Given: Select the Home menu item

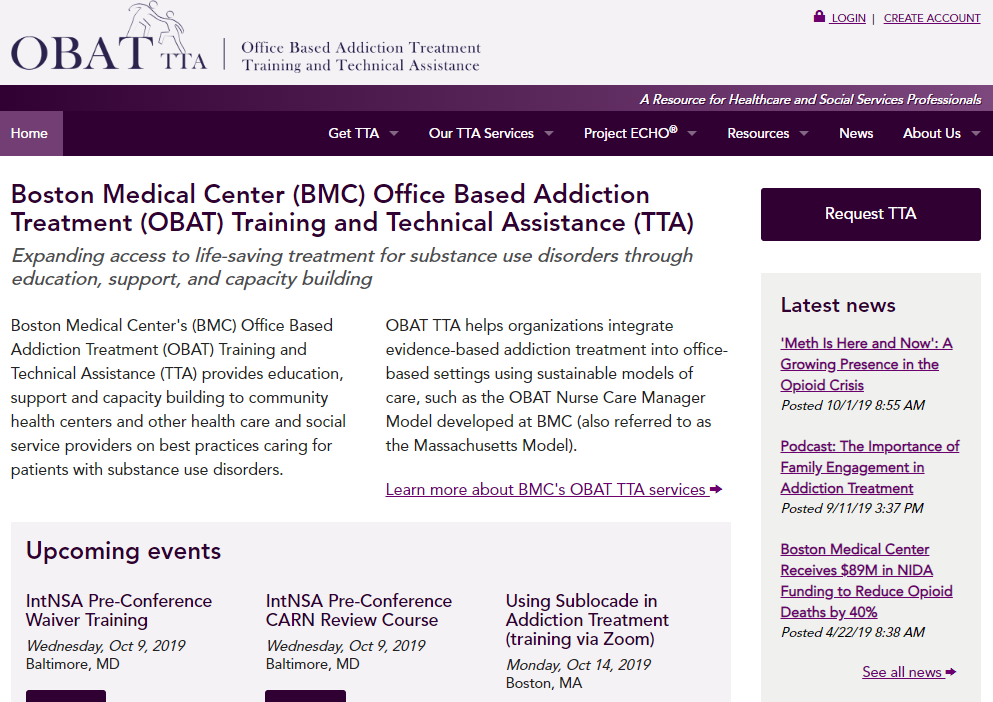Looking at the screenshot, I should tap(29, 134).
